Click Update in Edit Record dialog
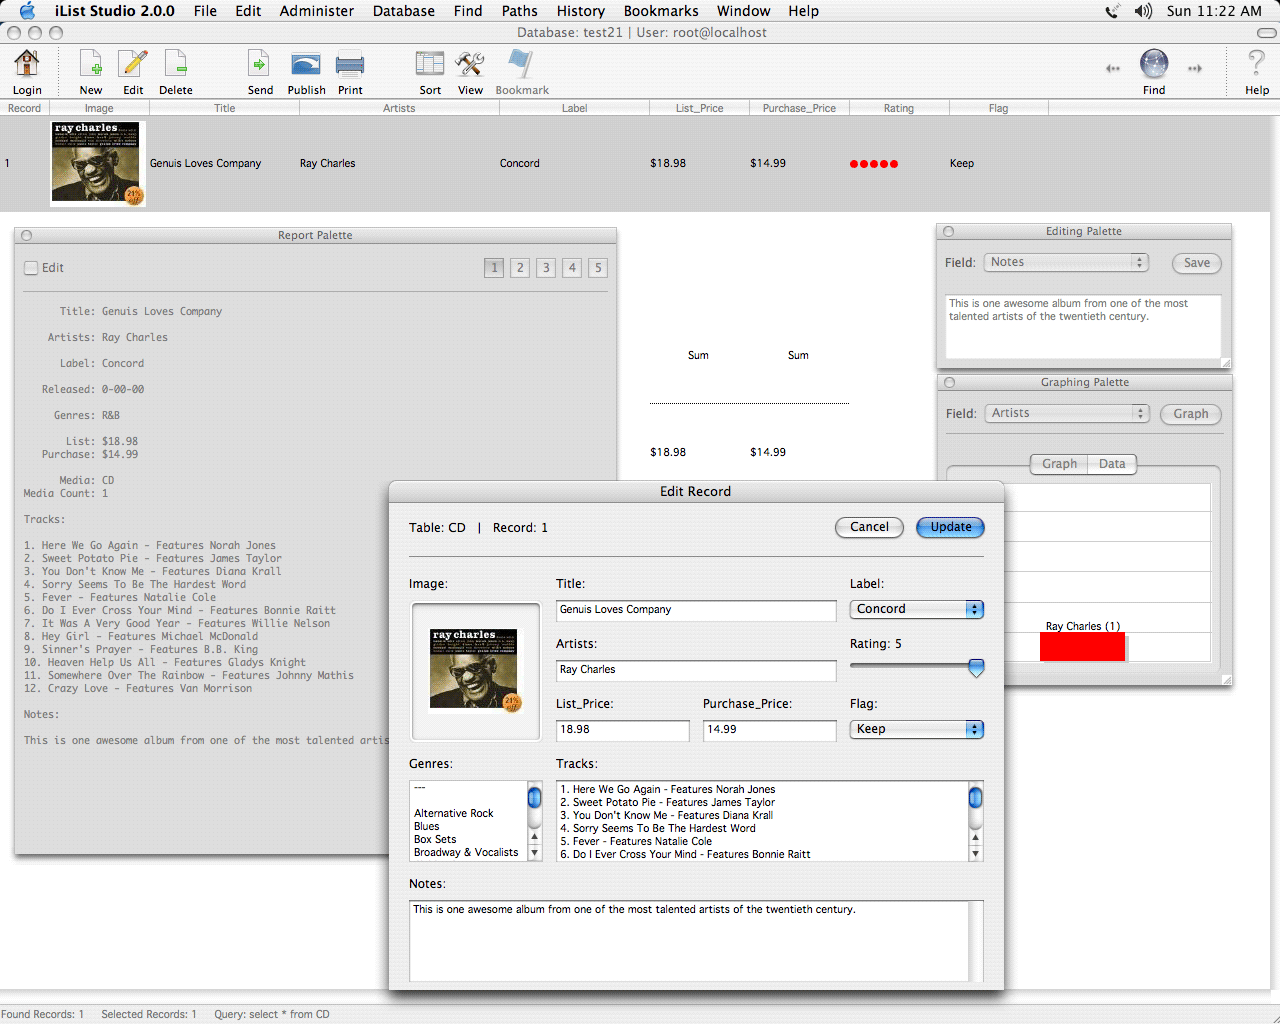Viewport: 1280px width, 1024px height. pyautogui.click(x=951, y=527)
